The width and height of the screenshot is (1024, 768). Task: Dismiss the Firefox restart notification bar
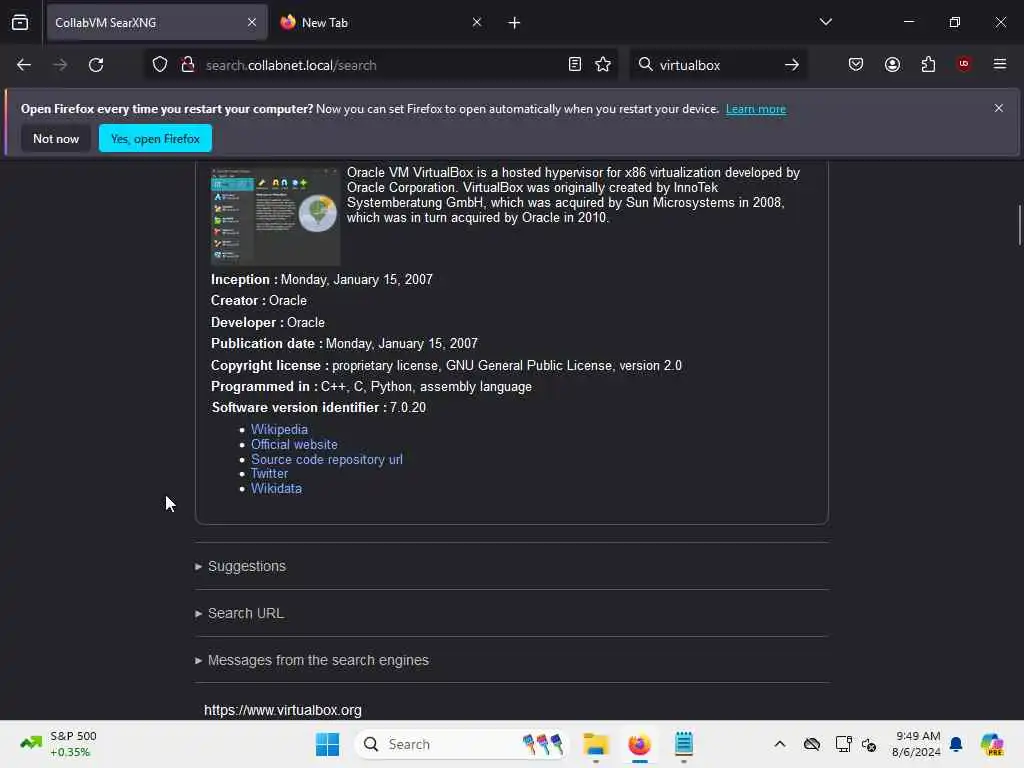(x=999, y=108)
